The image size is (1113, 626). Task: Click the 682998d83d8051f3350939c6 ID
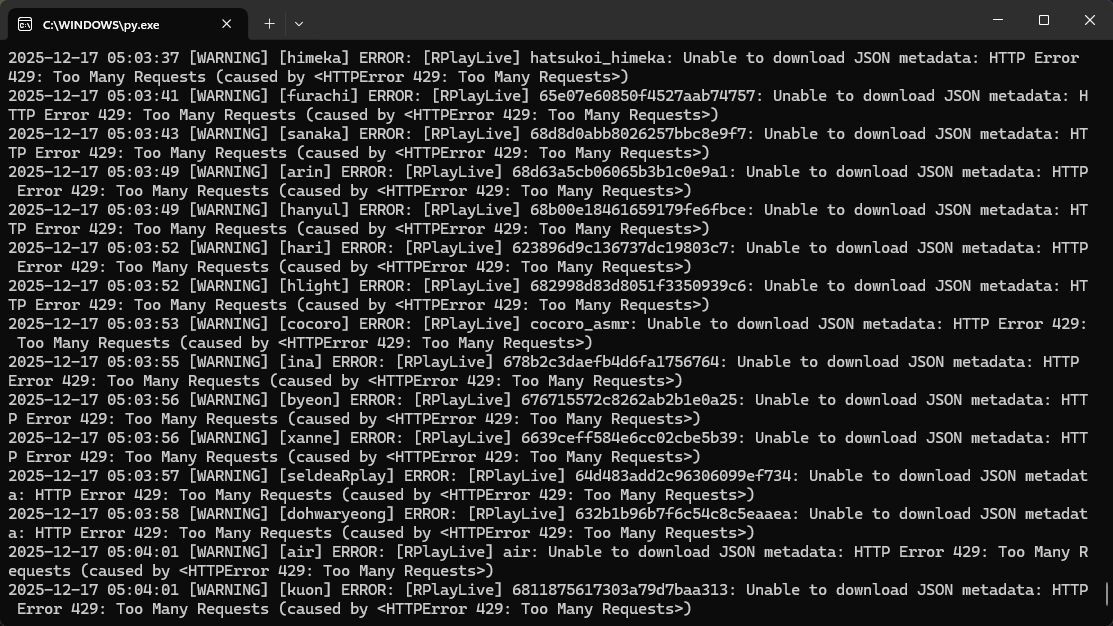(x=638, y=285)
